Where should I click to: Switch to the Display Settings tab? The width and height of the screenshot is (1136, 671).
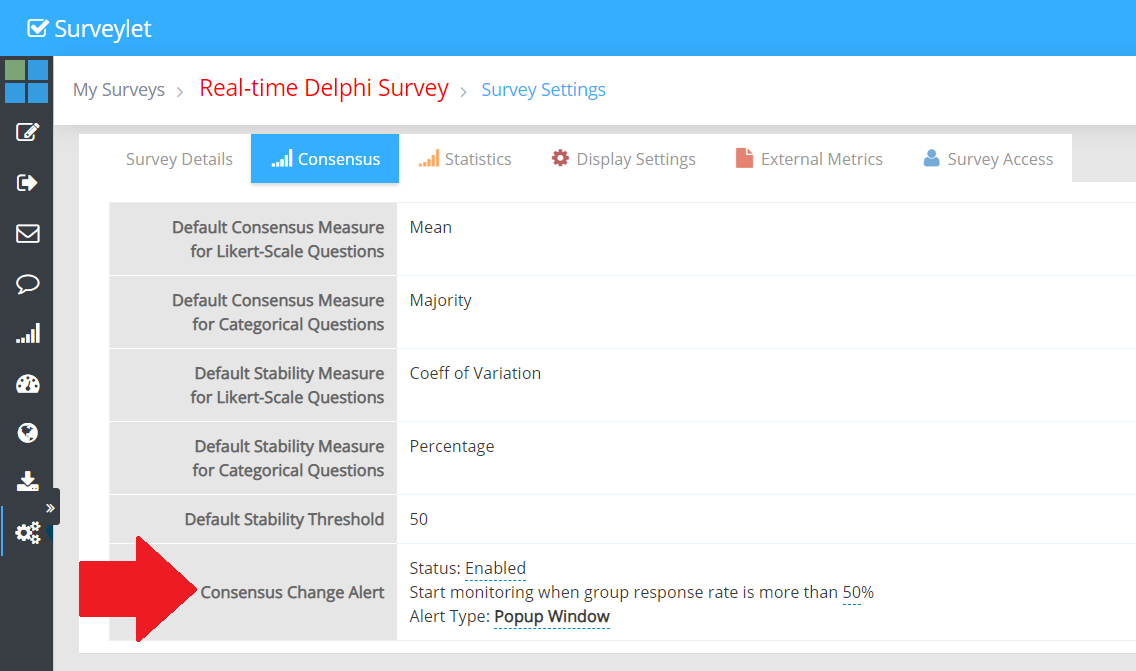(x=623, y=159)
